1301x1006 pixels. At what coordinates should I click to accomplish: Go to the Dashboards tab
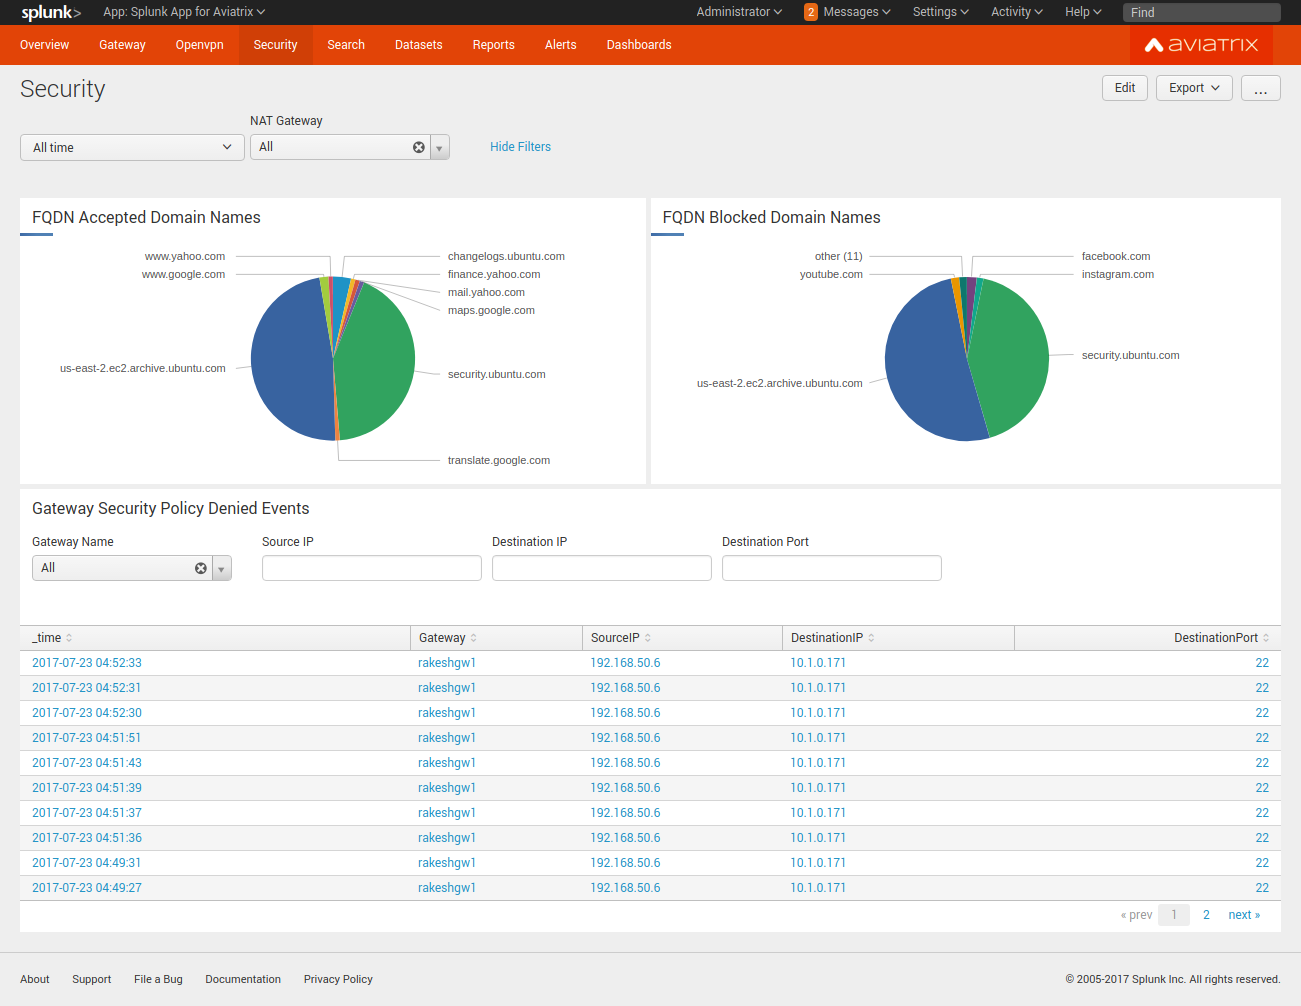click(x=639, y=45)
